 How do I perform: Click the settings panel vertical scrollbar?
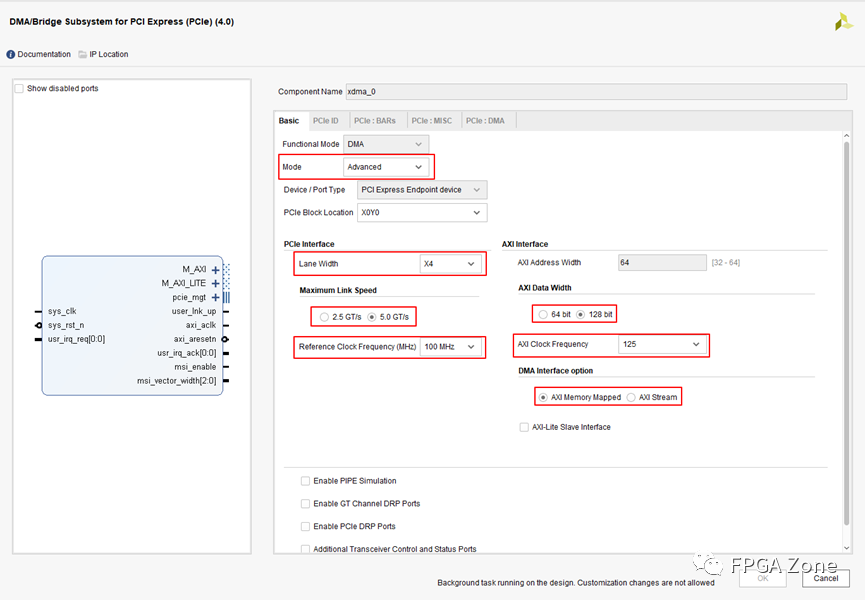847,333
